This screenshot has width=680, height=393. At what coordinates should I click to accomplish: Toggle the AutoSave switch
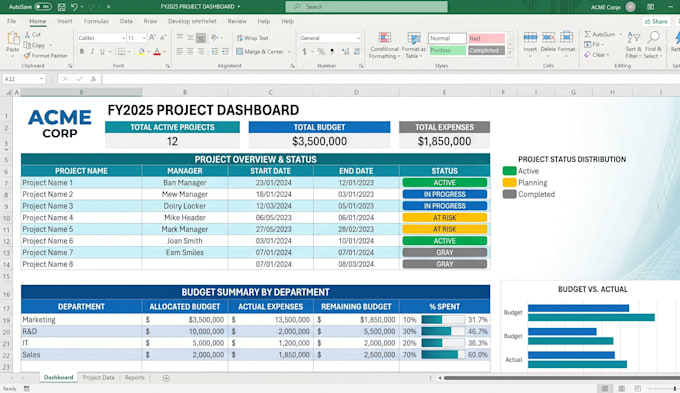tap(43, 7)
